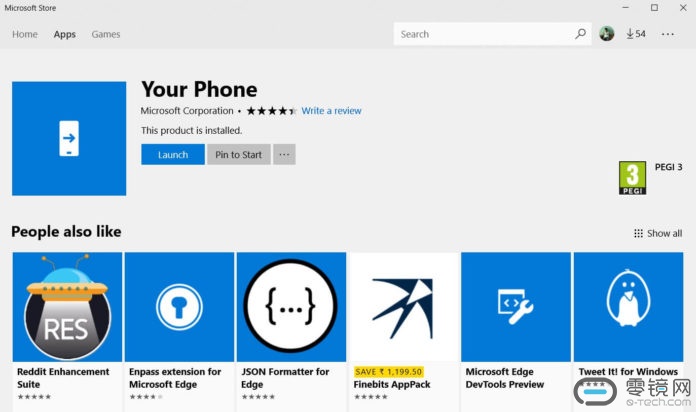696x412 pixels.
Task: Click the Enpass extension for Microsoft Edge title
Action: tap(175, 378)
